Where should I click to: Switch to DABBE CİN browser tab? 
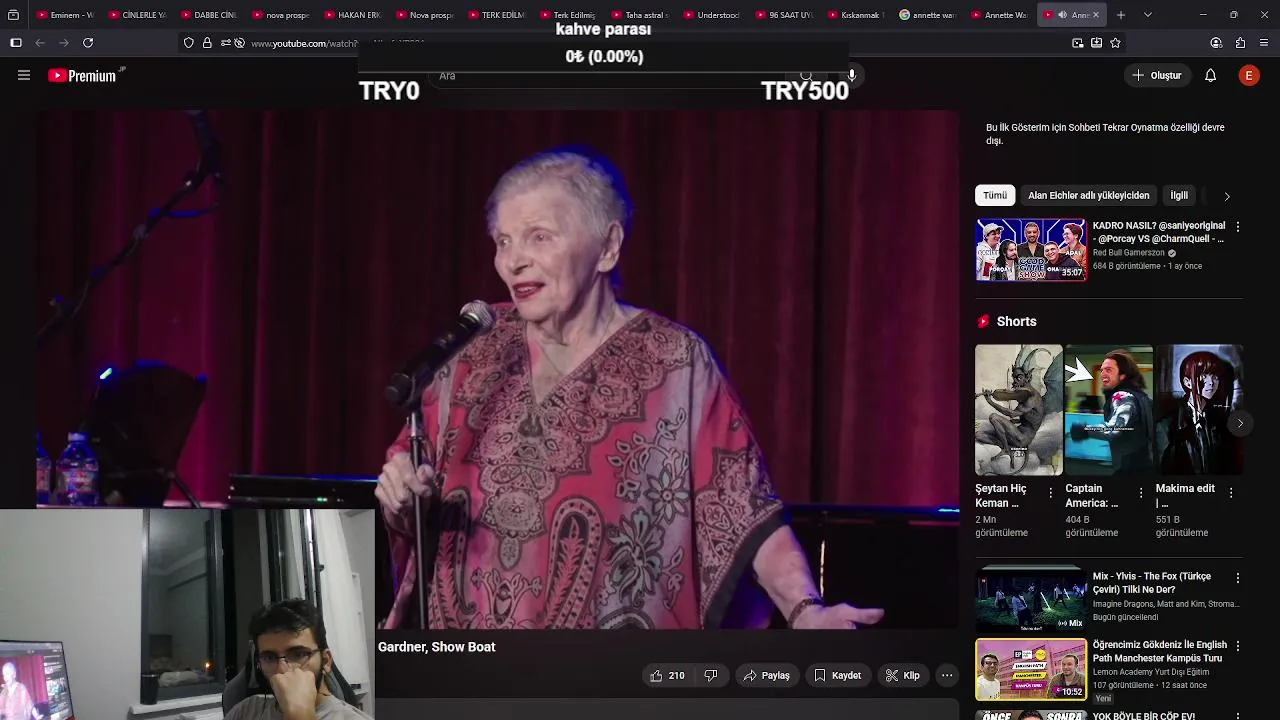tap(208, 15)
